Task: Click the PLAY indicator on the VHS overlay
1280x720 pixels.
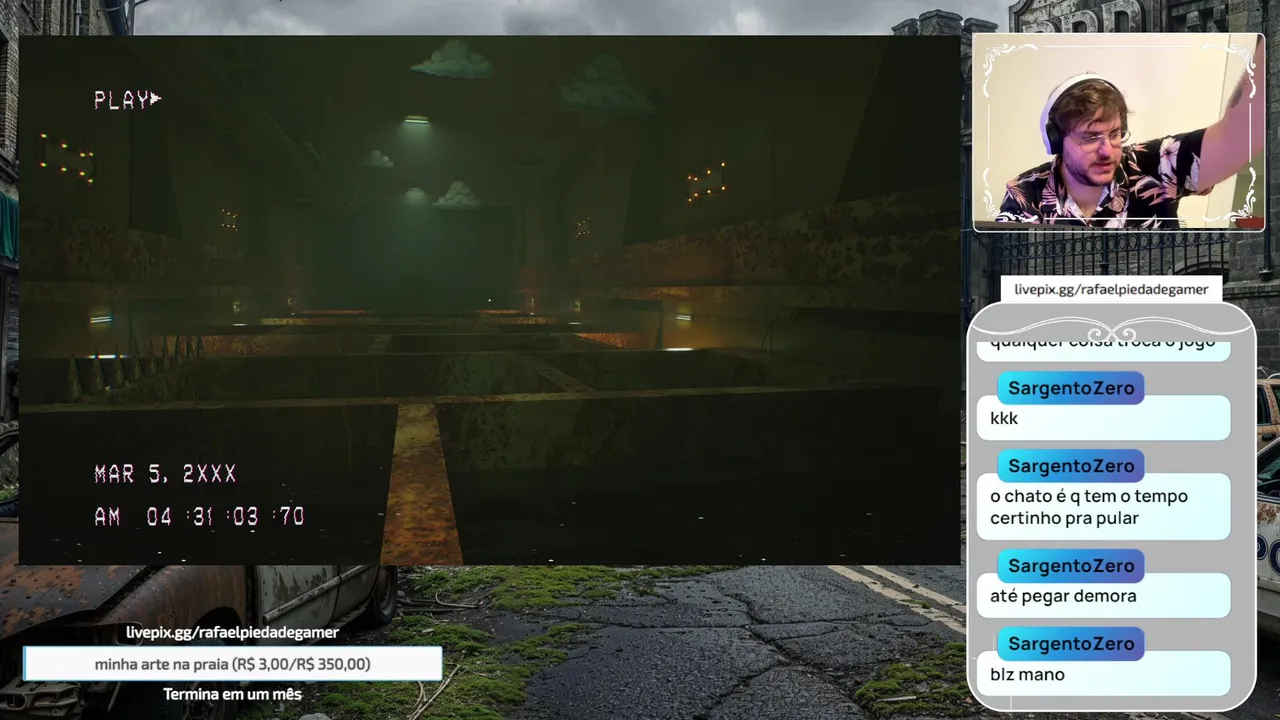Action: click(x=127, y=100)
